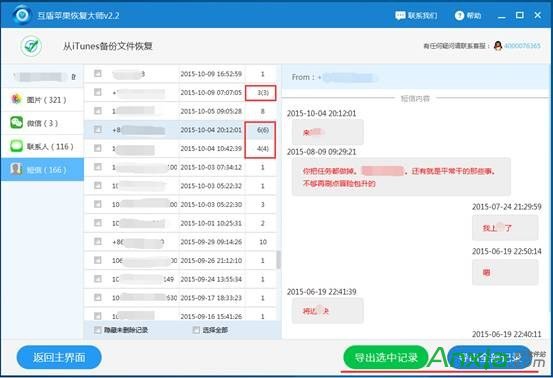Click the customer service QQ avatar icon
This screenshot has width=553, height=378.
click(498, 45)
